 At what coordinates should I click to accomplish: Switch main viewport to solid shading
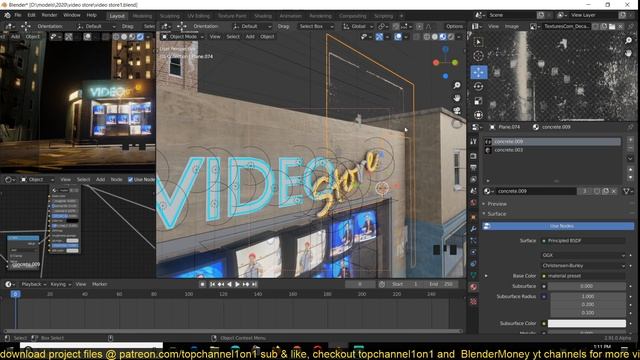(435, 37)
